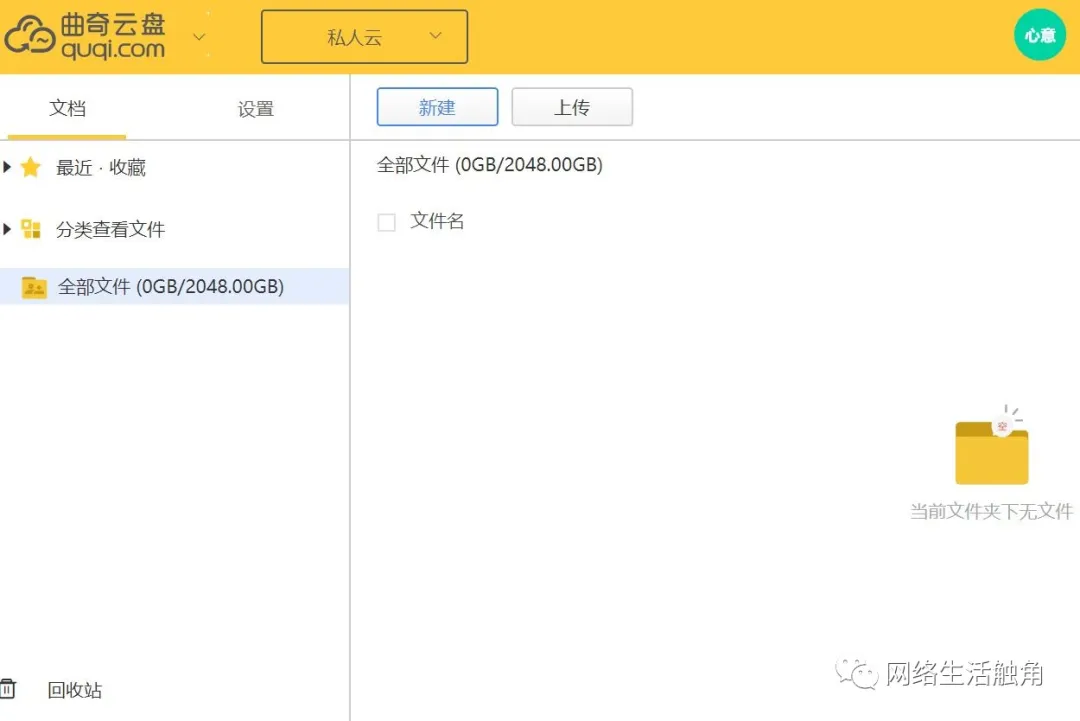Open 回收站 from the bottom sidebar
Screen dimensions: 1080x721
[x=73, y=690]
